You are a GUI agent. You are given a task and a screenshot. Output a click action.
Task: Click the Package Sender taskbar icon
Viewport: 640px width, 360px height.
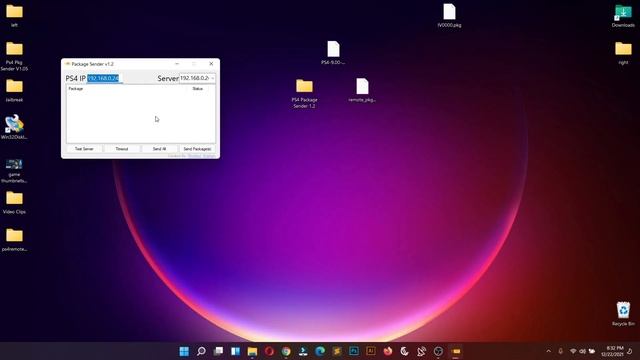point(456,351)
